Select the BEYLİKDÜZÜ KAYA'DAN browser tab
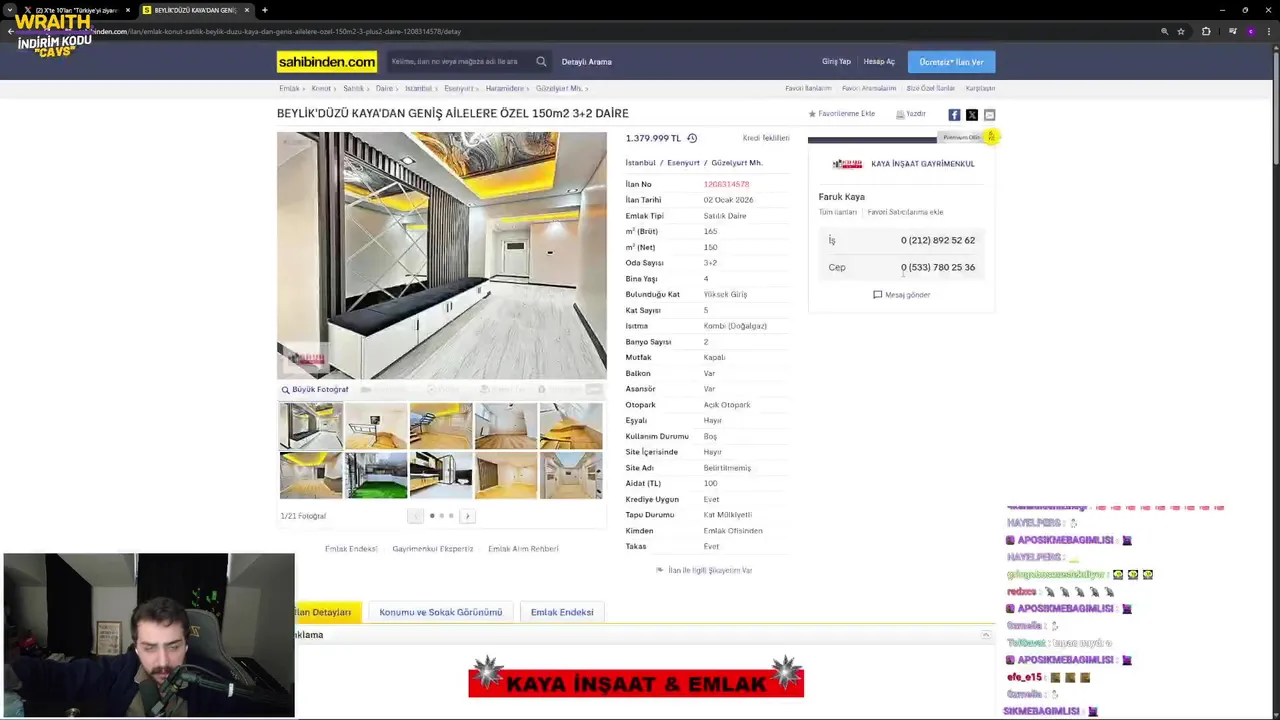 [x=195, y=10]
